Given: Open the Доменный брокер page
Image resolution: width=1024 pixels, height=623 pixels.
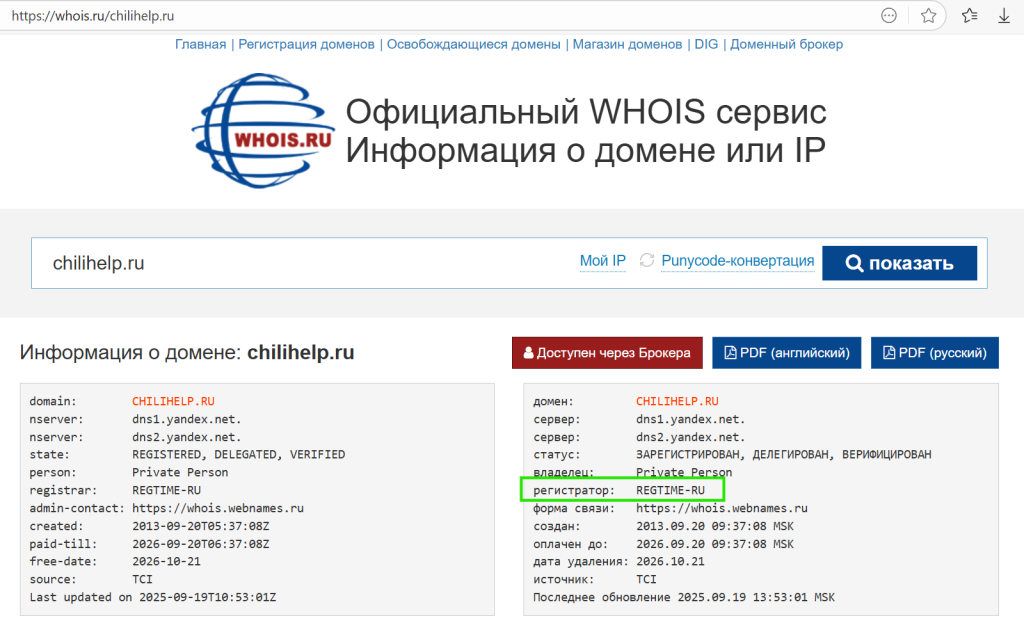Looking at the screenshot, I should pyautogui.click(x=786, y=44).
